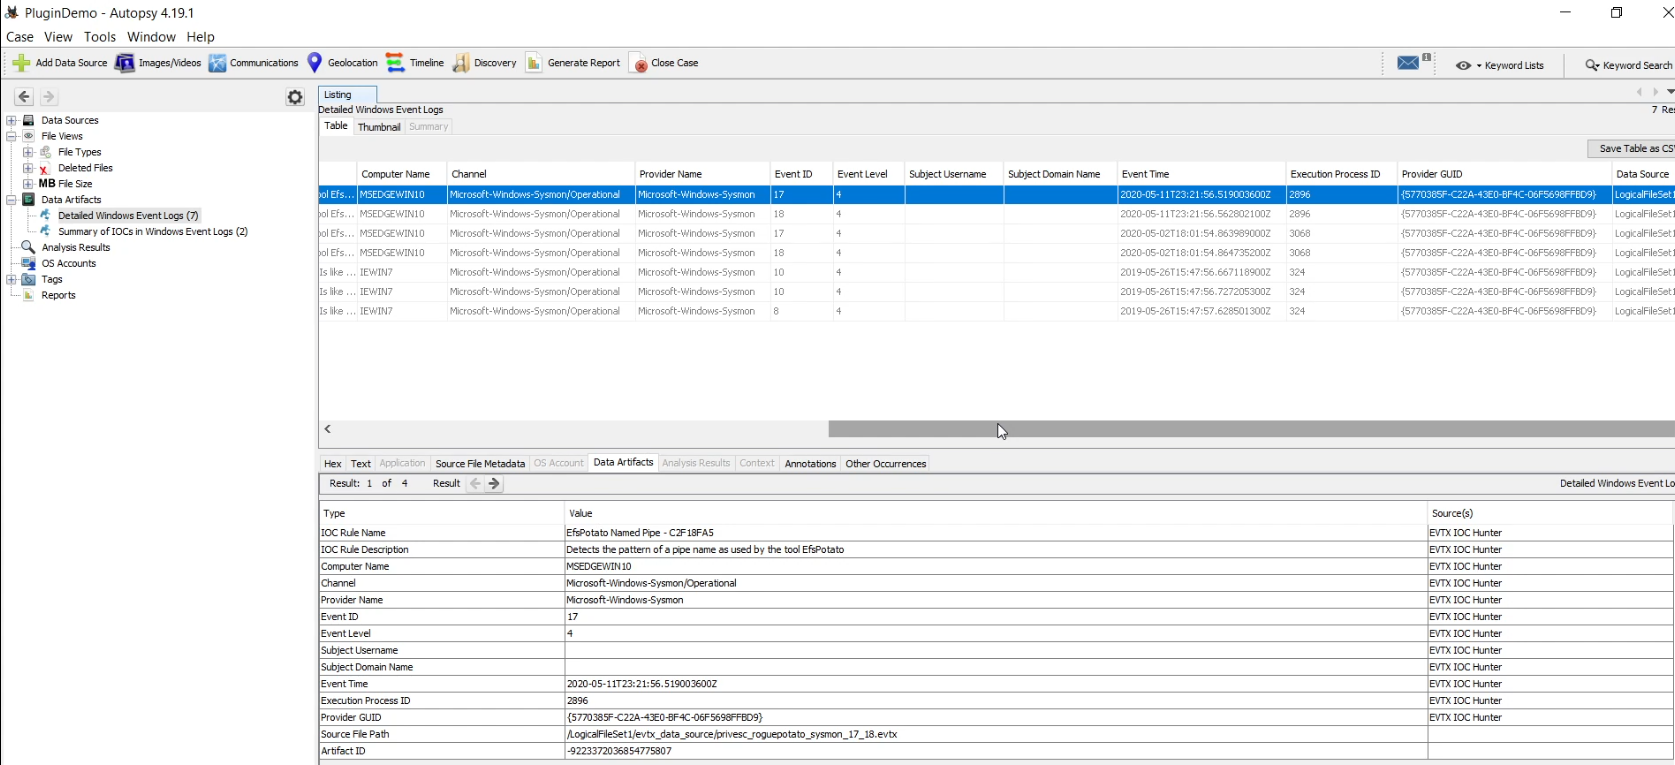Select row with time 2020-05-11T23:21:56.562802100Z

(x=996, y=214)
